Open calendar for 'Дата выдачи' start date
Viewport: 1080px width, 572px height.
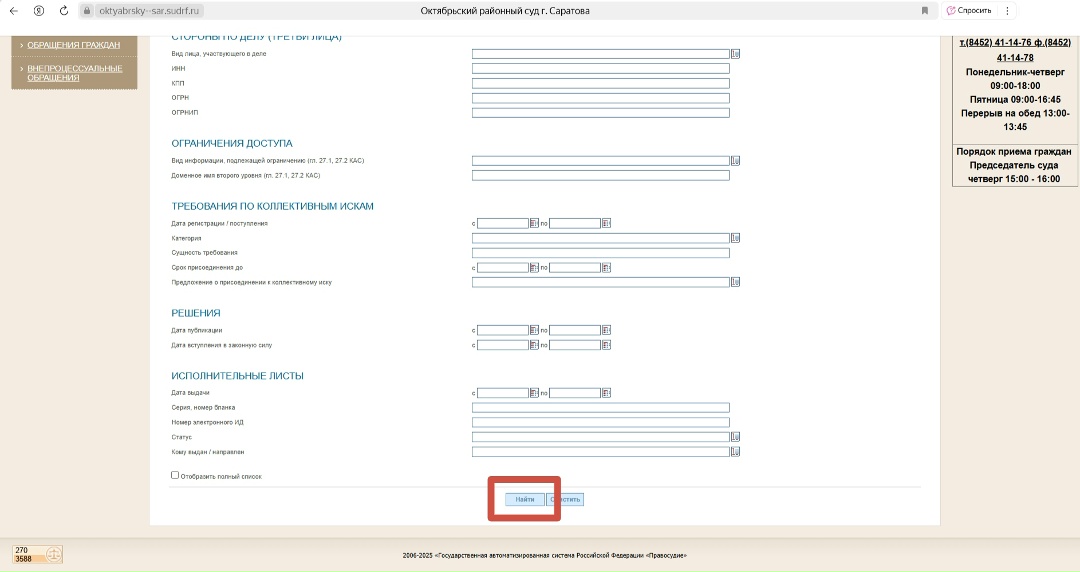click(x=534, y=393)
